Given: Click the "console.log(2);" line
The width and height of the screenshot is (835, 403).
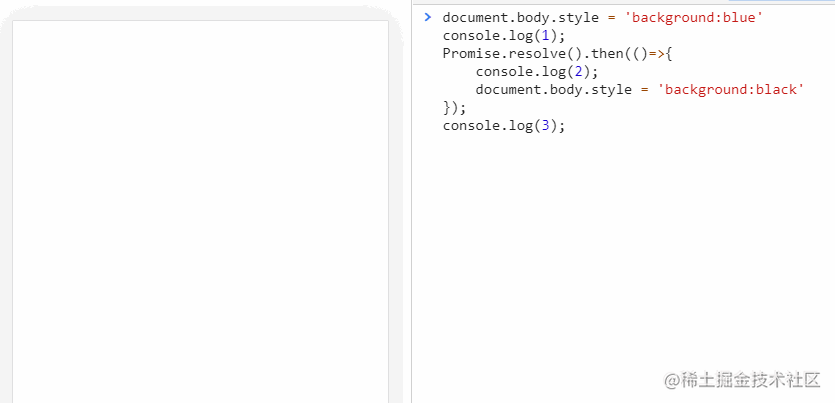Looking at the screenshot, I should [x=537, y=71].
